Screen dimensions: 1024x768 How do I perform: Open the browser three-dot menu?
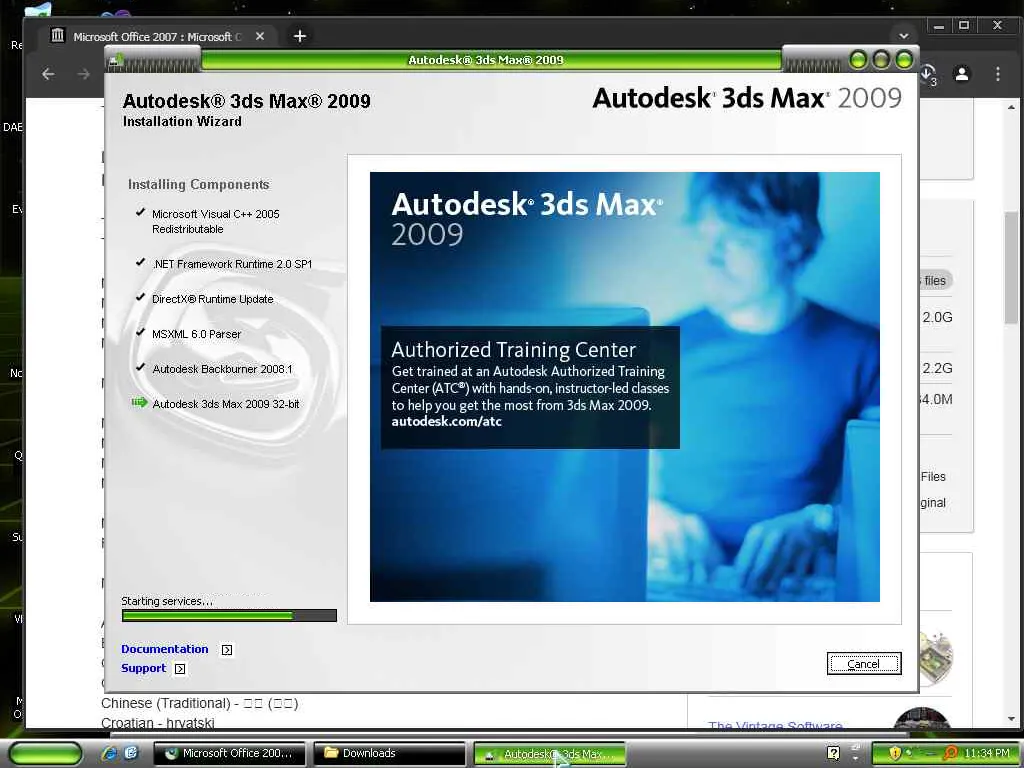(x=998, y=74)
